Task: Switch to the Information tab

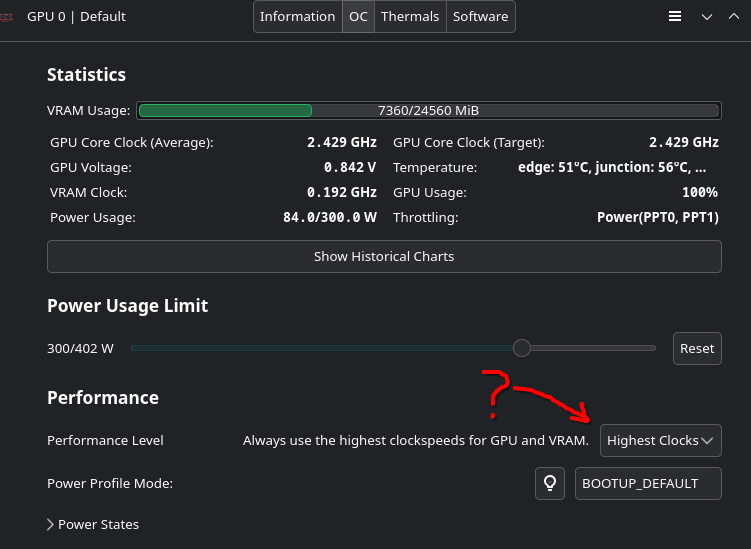Action: tap(297, 17)
